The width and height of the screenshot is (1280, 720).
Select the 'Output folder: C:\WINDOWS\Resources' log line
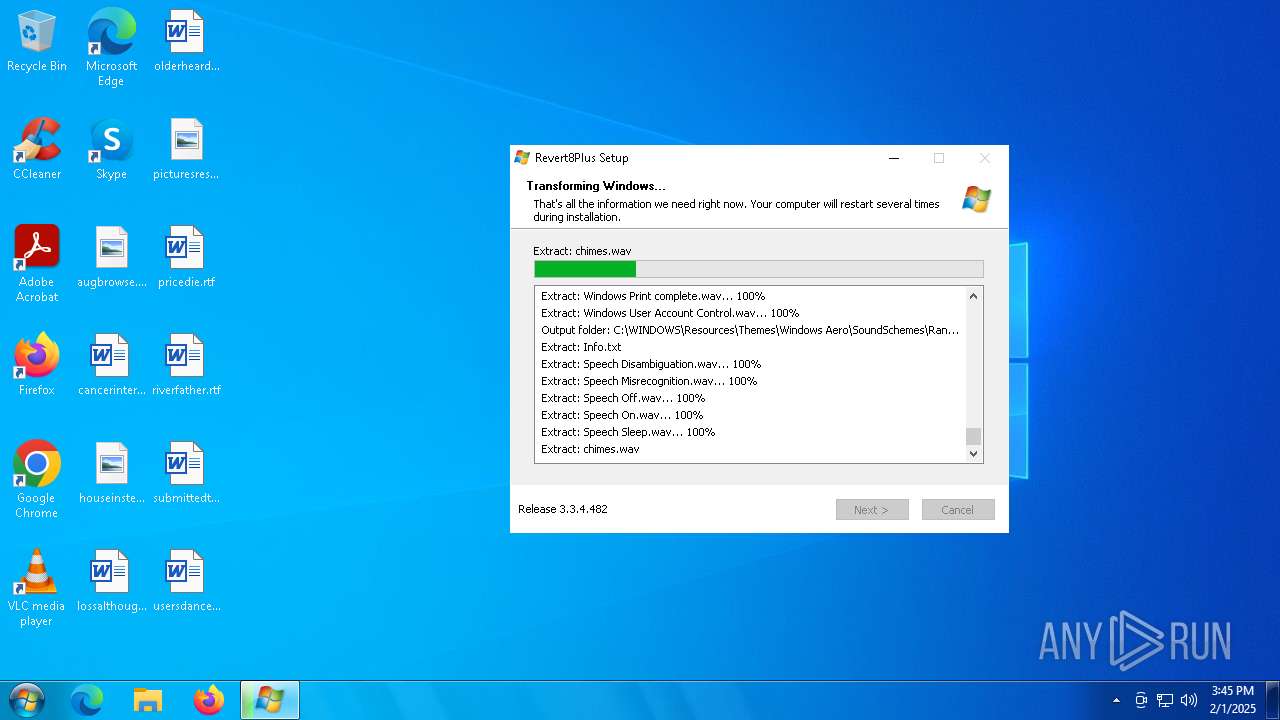750,330
